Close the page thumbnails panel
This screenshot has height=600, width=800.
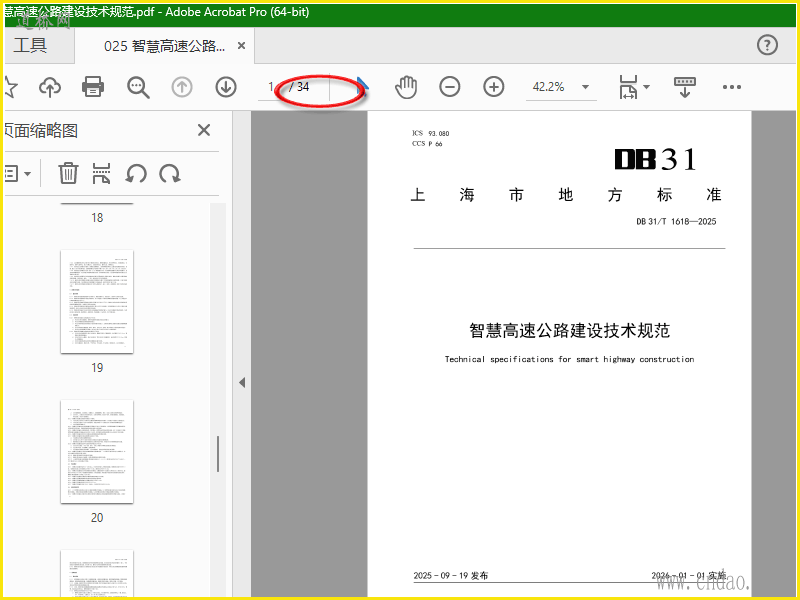coord(204,130)
